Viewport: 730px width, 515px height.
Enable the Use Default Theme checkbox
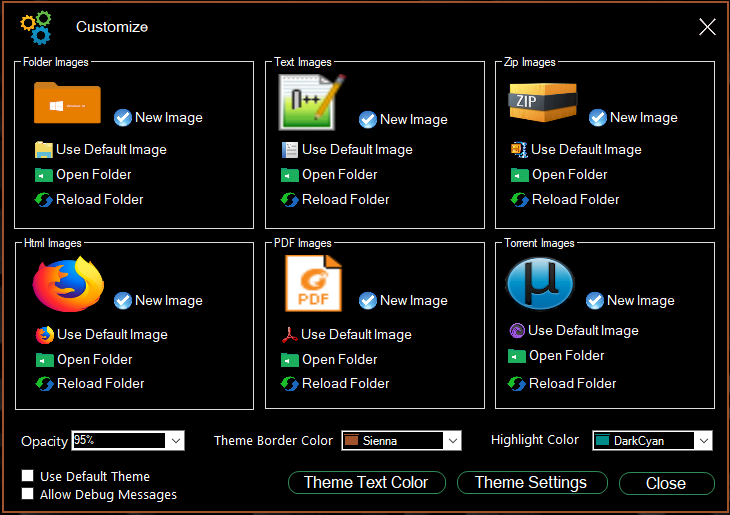pos(27,475)
